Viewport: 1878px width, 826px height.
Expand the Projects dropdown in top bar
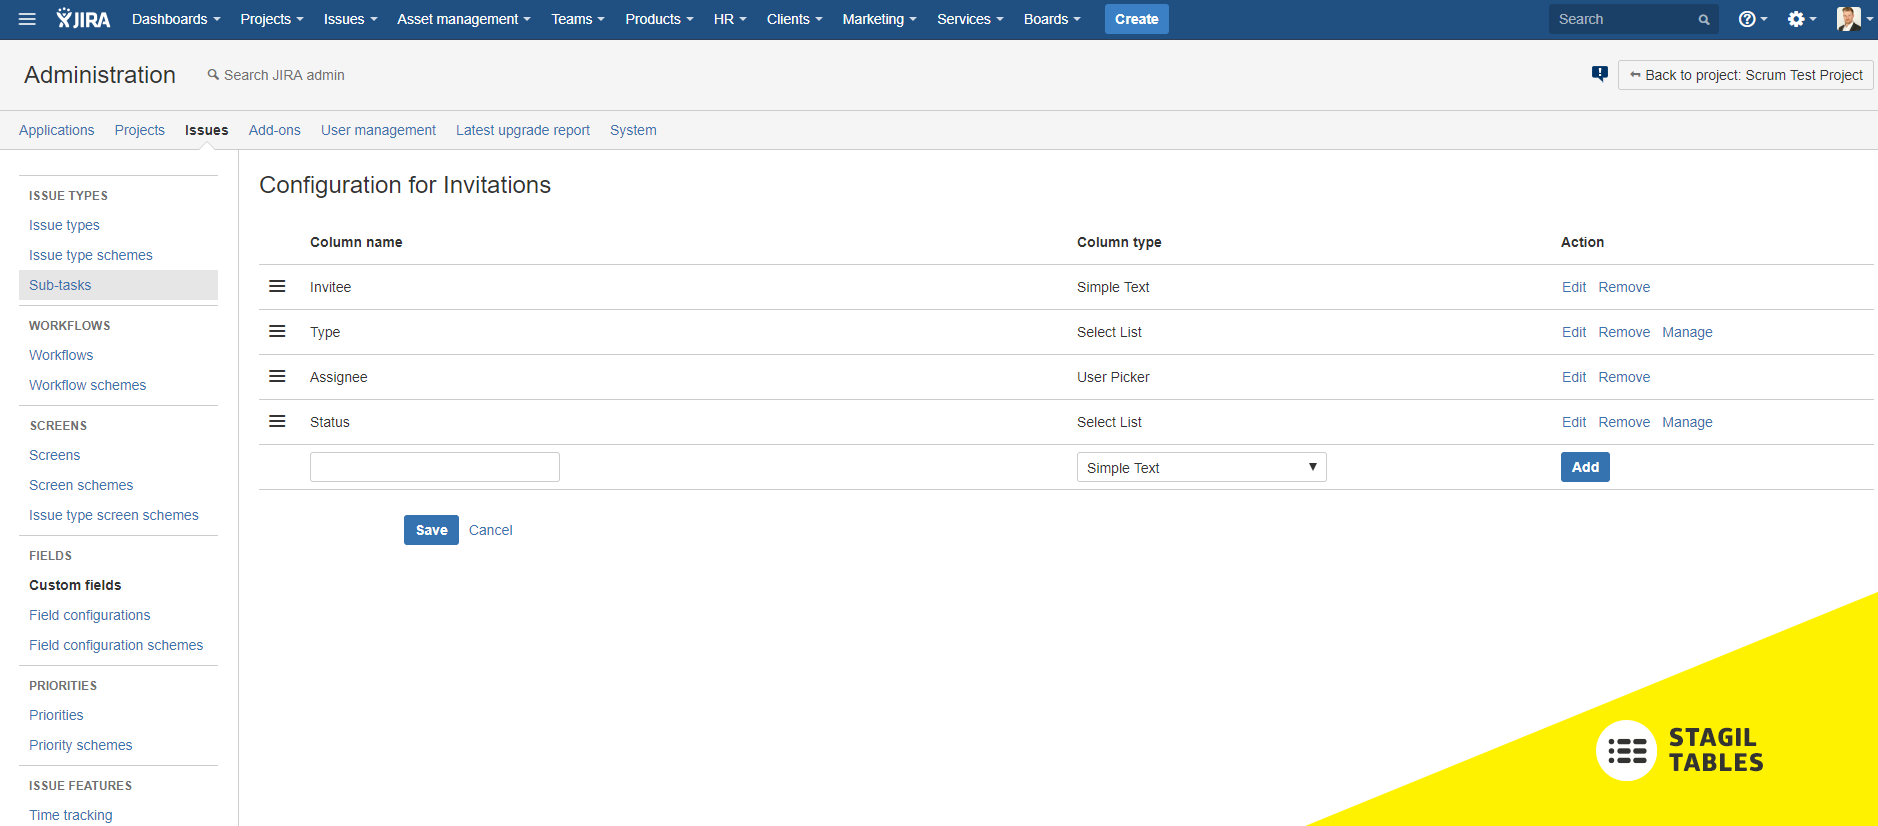272,19
